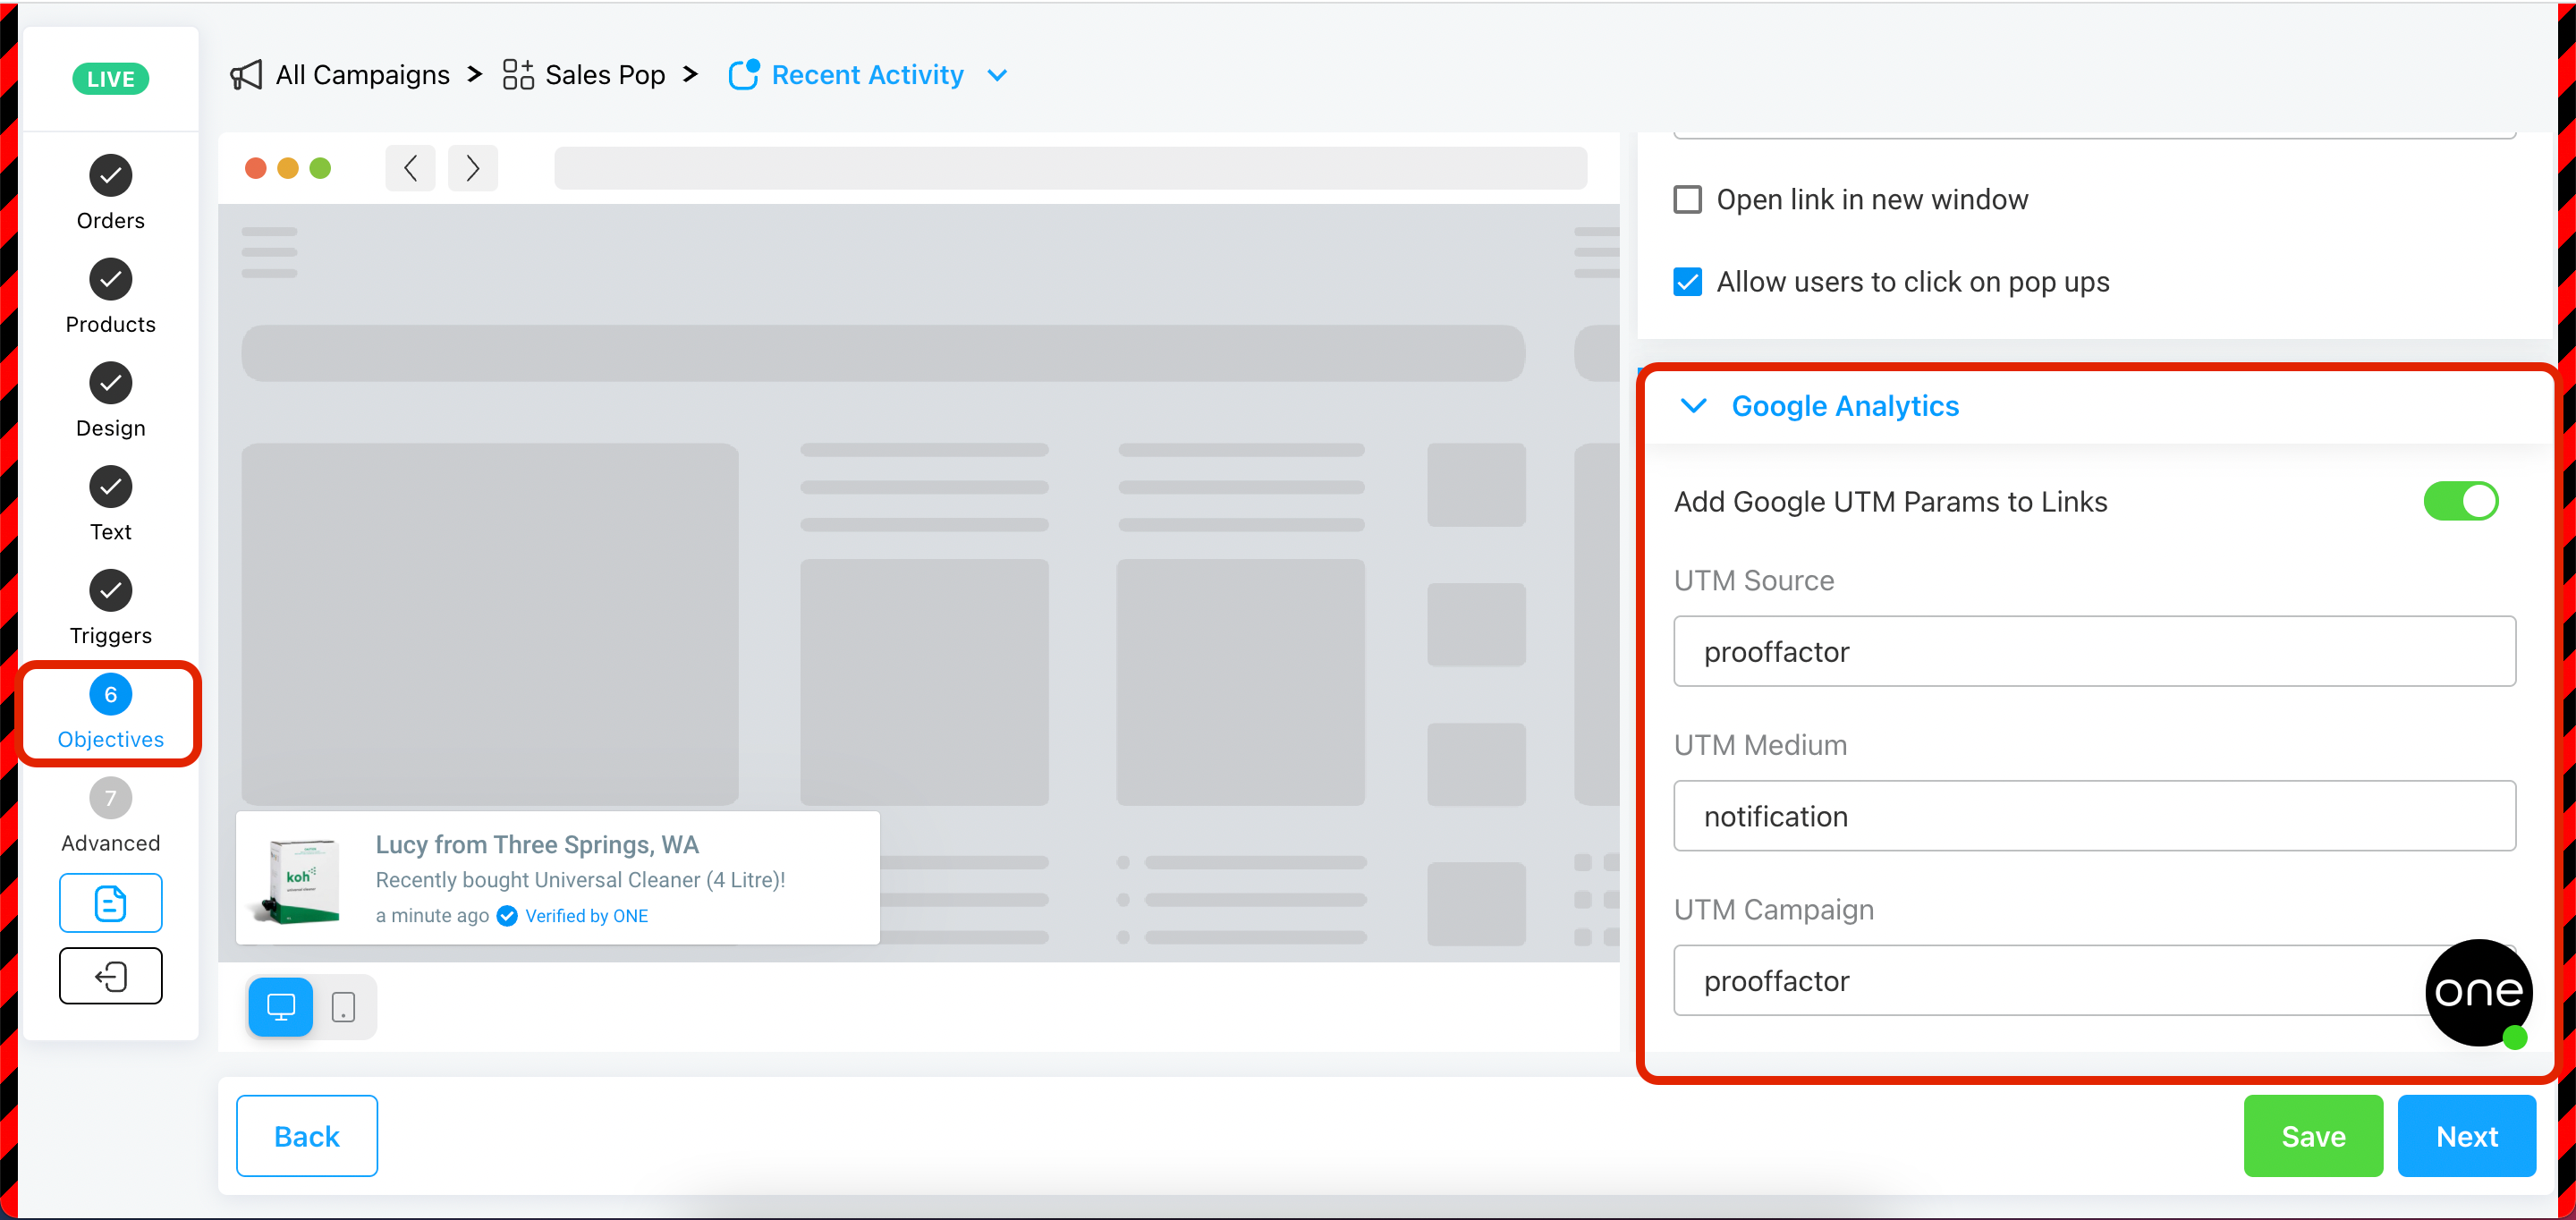Click Recently bought Universal Cleaner text
The width and height of the screenshot is (2576, 1220).
[580, 880]
